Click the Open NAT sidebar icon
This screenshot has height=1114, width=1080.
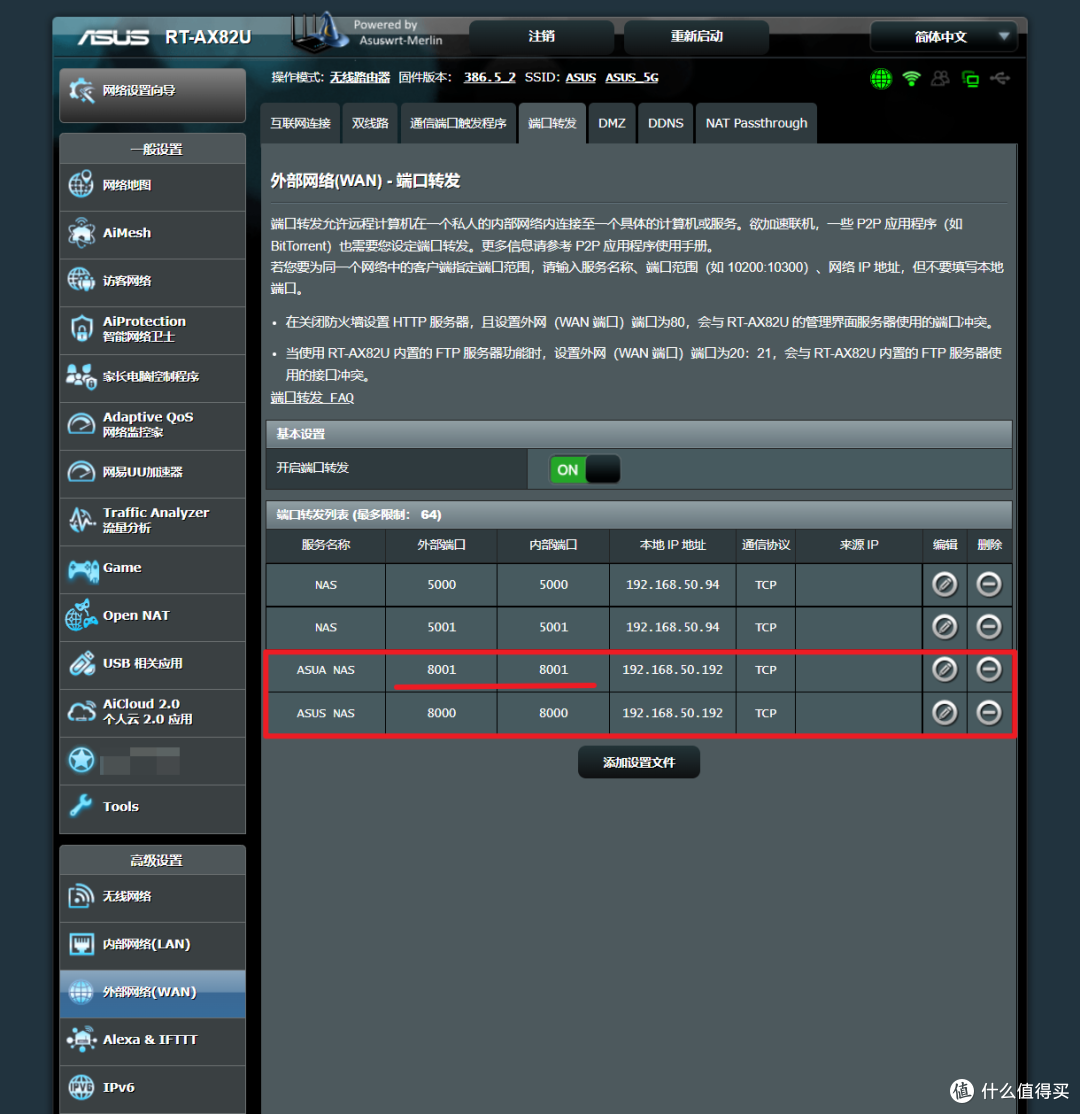tap(80, 617)
